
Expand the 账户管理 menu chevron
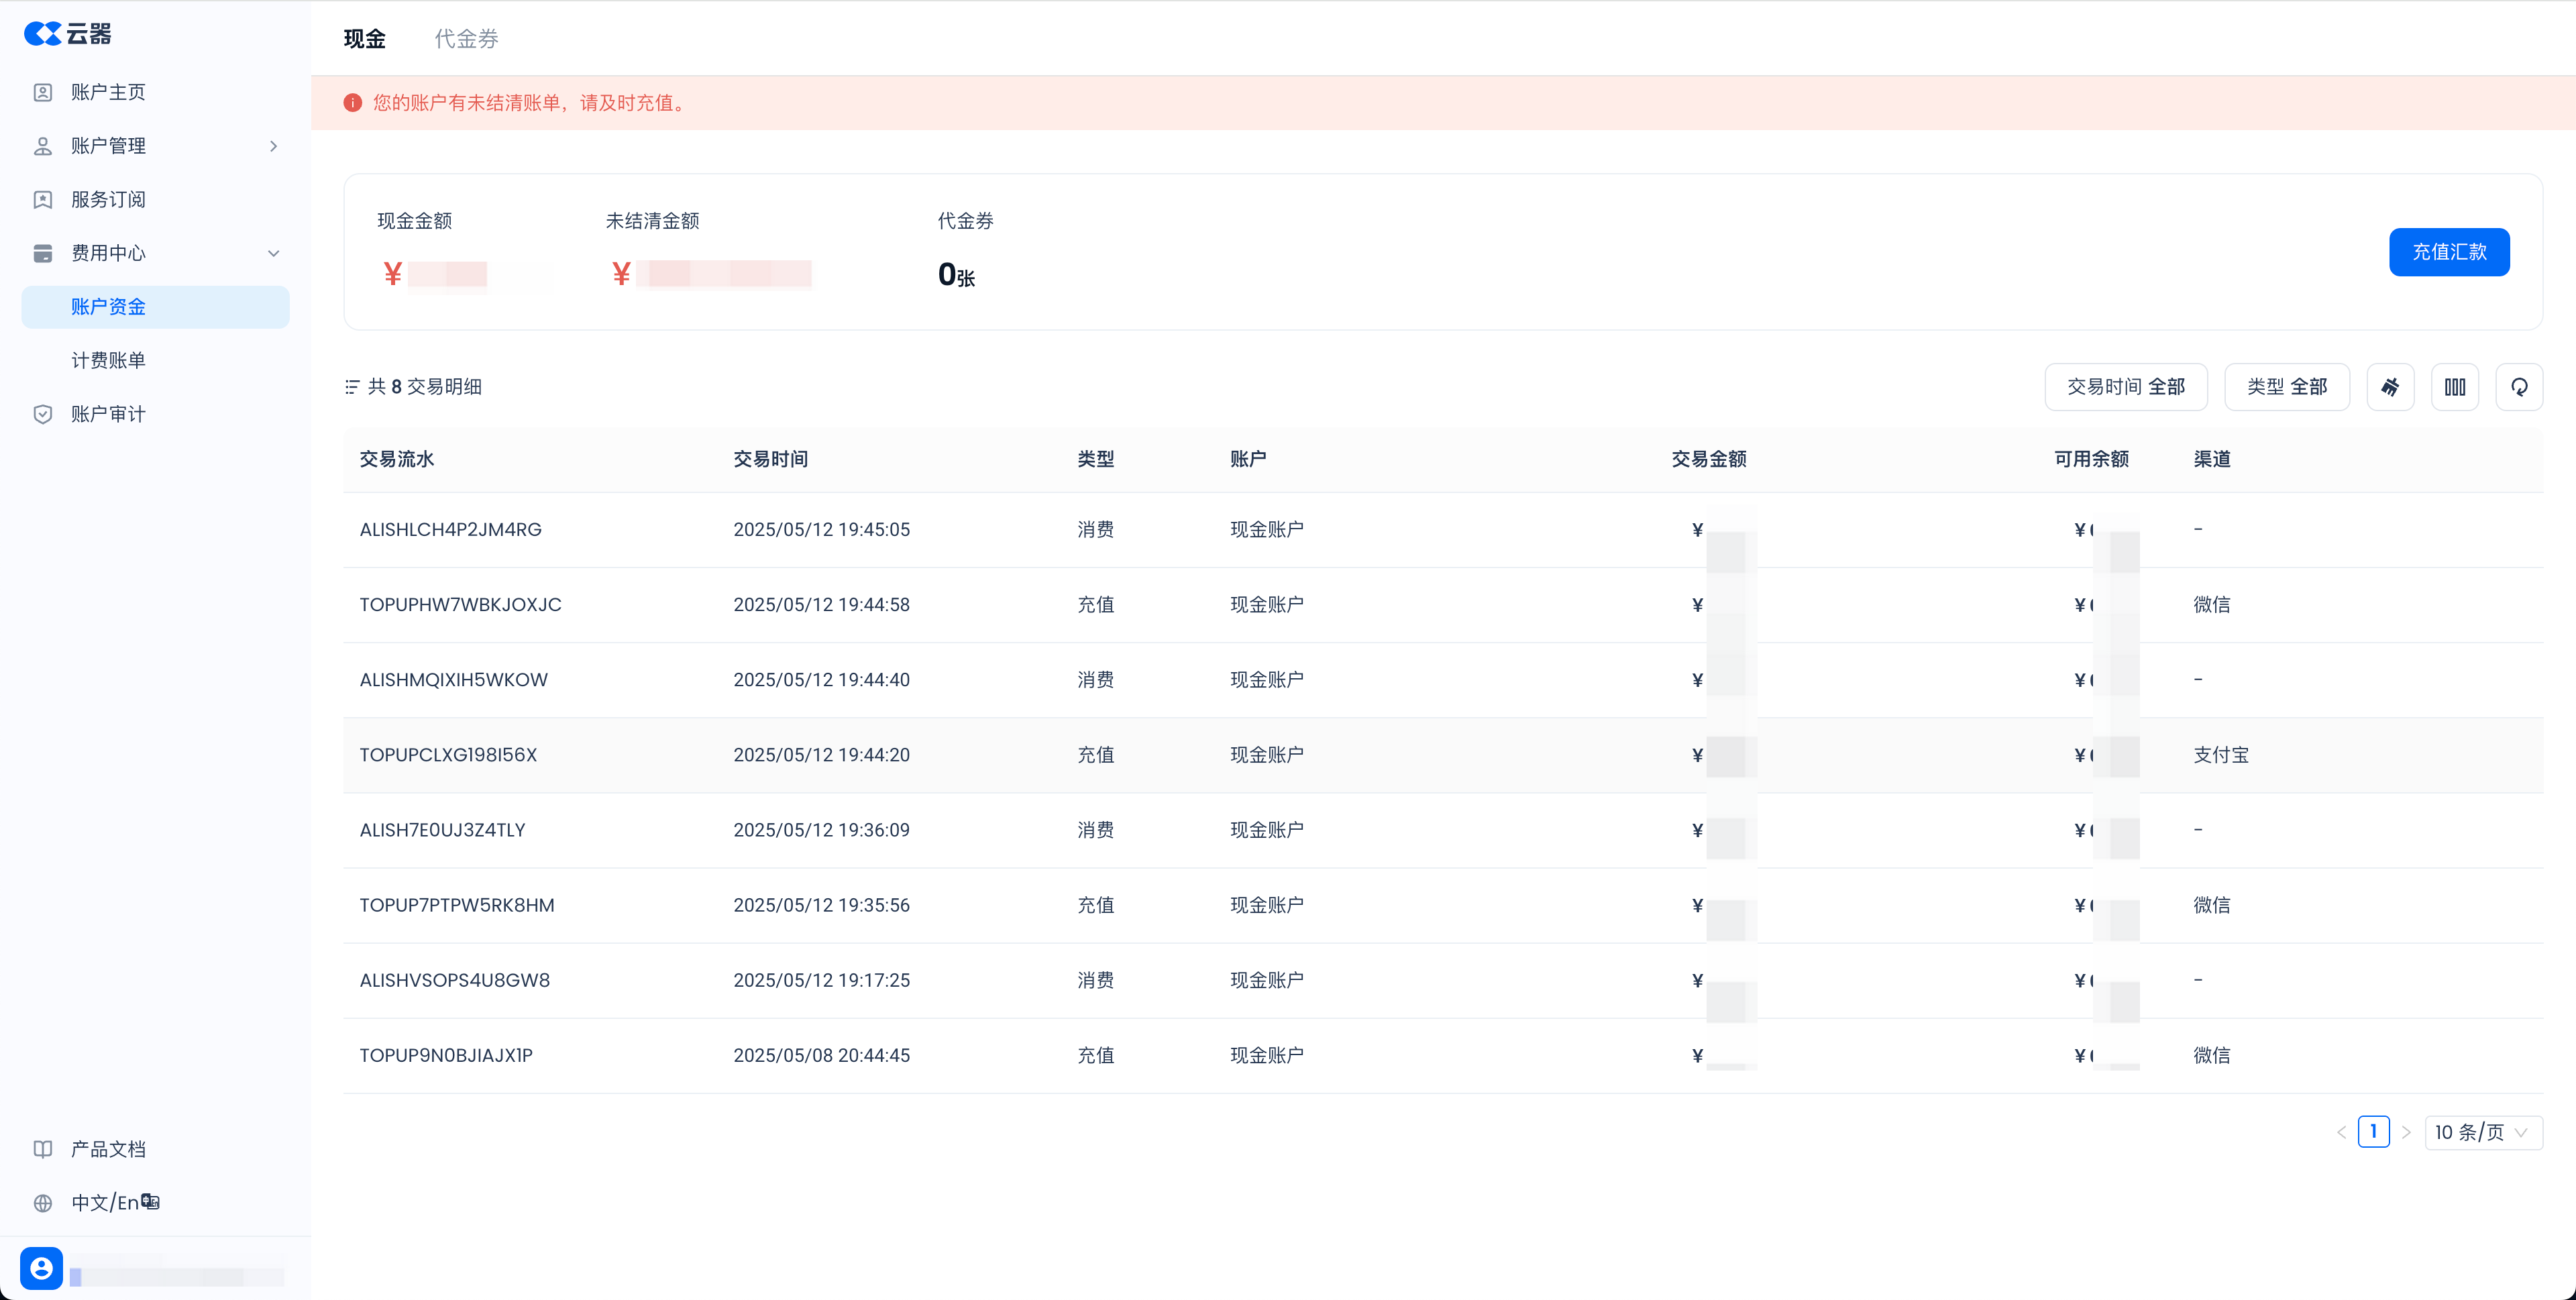pos(273,146)
